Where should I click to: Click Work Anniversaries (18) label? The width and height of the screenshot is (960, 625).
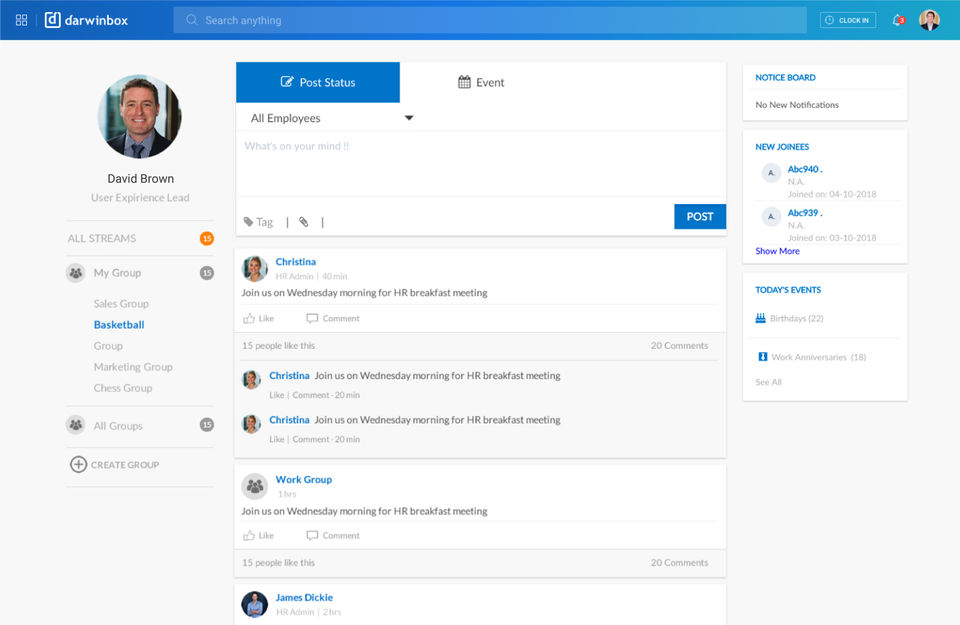(x=819, y=357)
